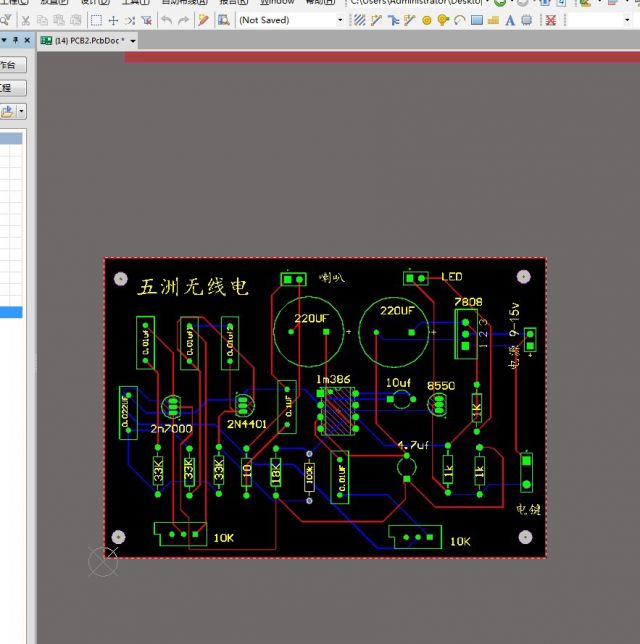The image size is (640, 644).
Task: Select the 电键 key label
Action: (x=528, y=510)
